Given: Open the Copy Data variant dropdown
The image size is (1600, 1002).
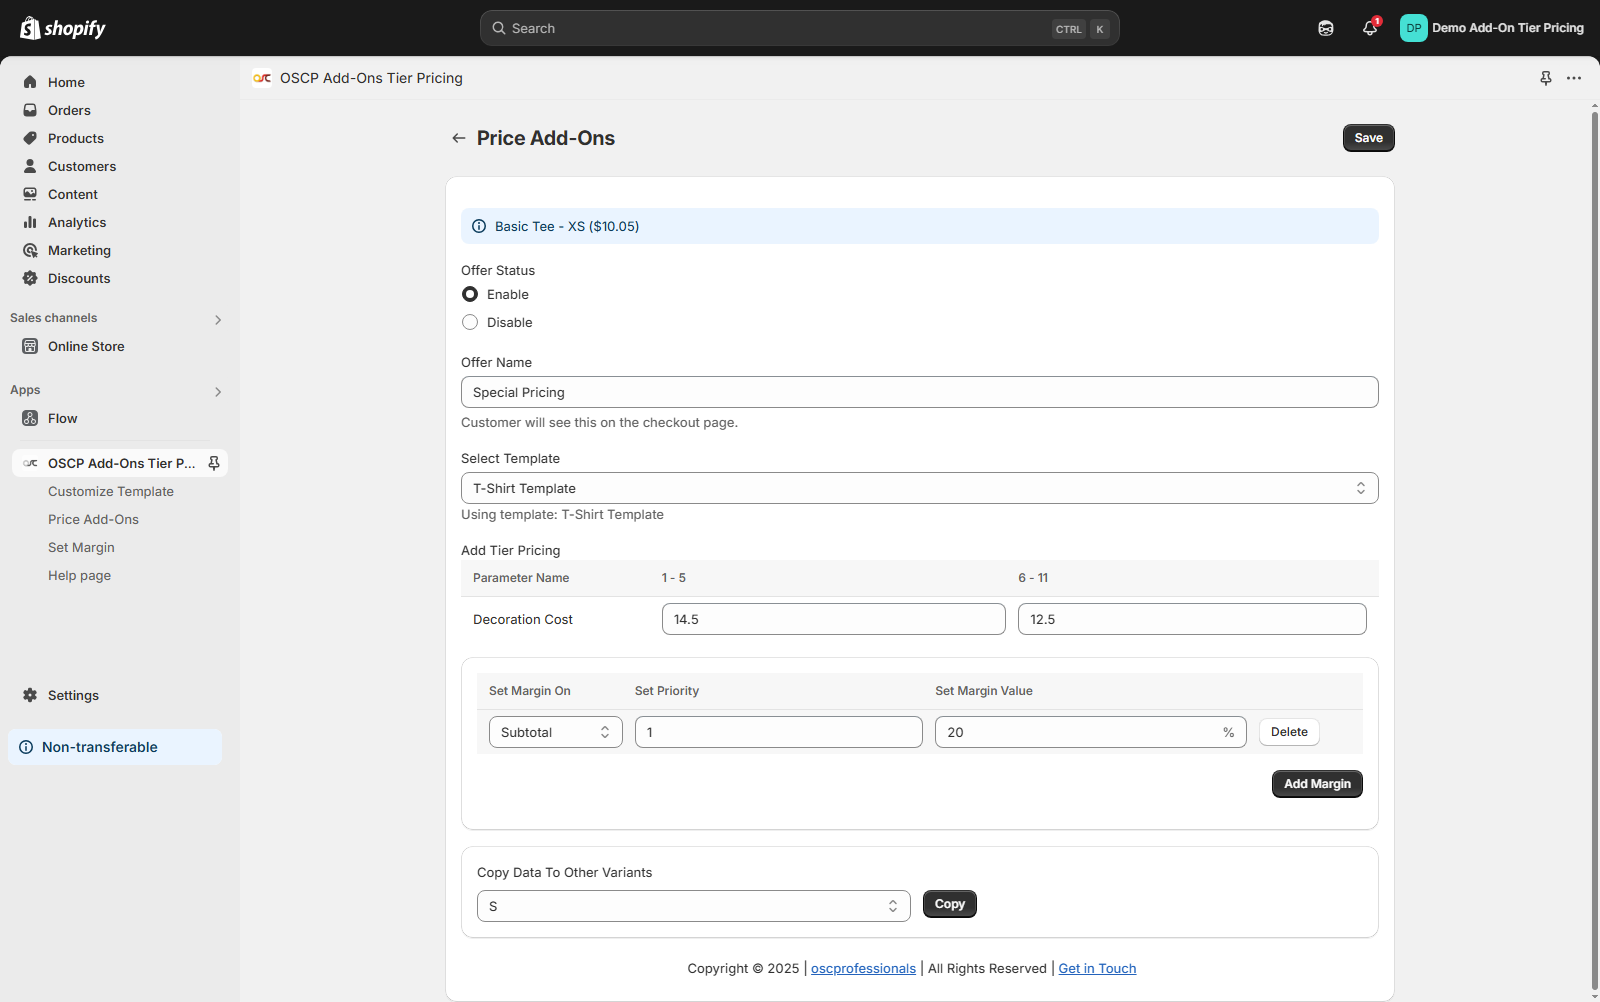Looking at the screenshot, I should 693,906.
